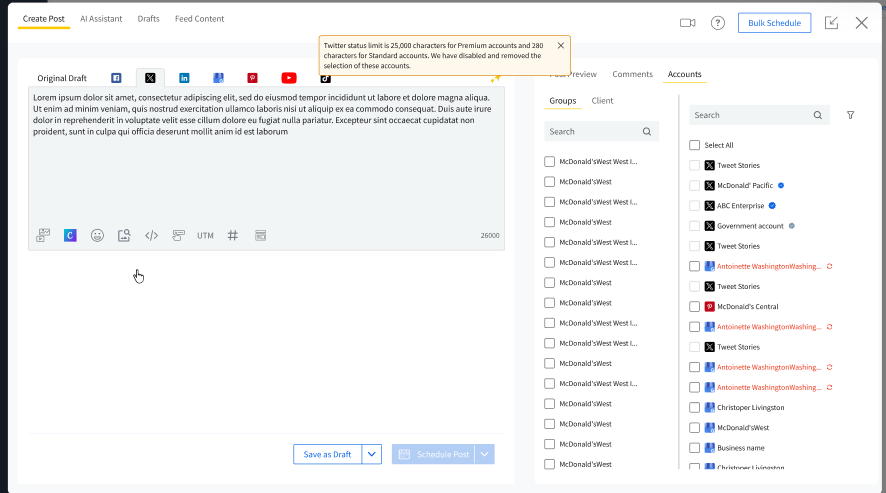The width and height of the screenshot is (886, 493).
Task: Check the Select All accounts checkbox
Action: [694, 145]
